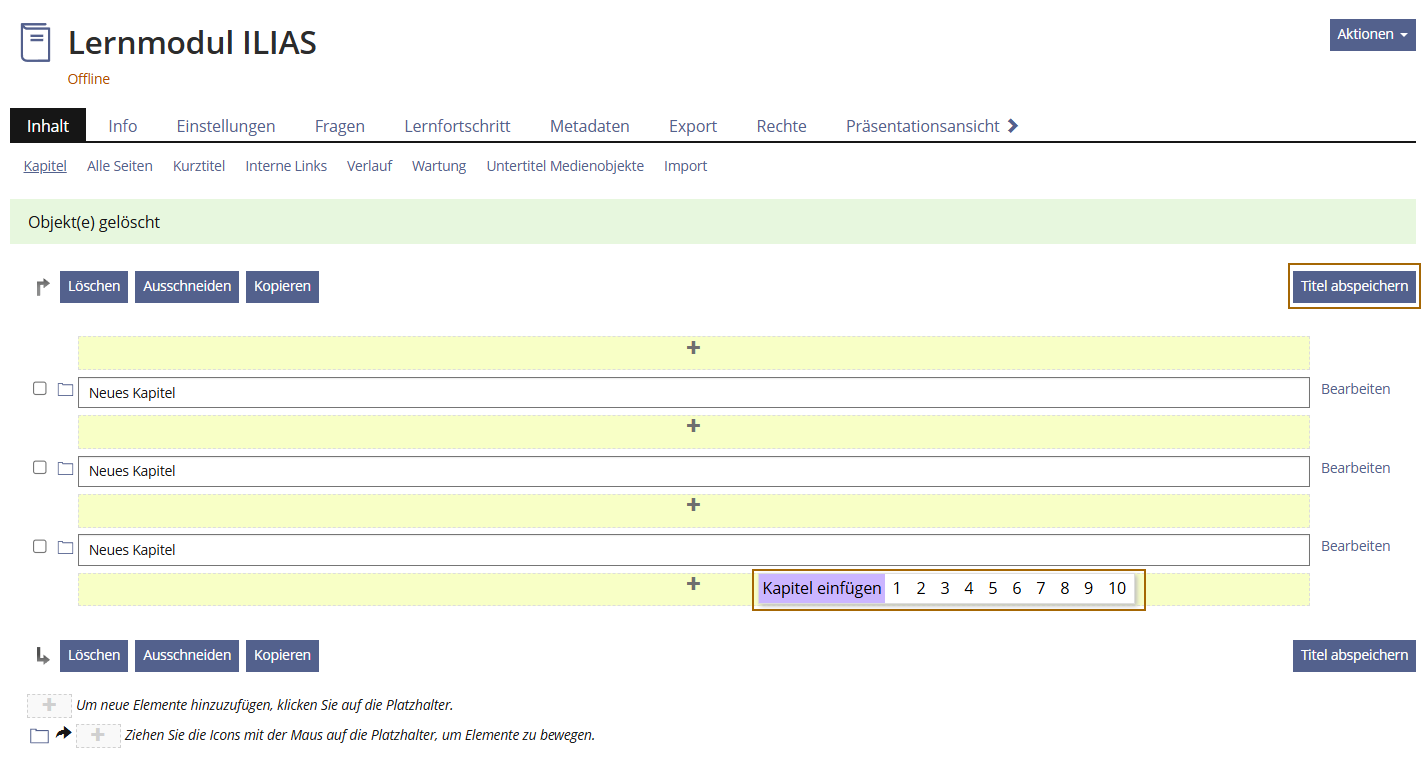The image size is (1423, 761).
Task: Go to the Einstellungen tab
Action: pos(226,126)
